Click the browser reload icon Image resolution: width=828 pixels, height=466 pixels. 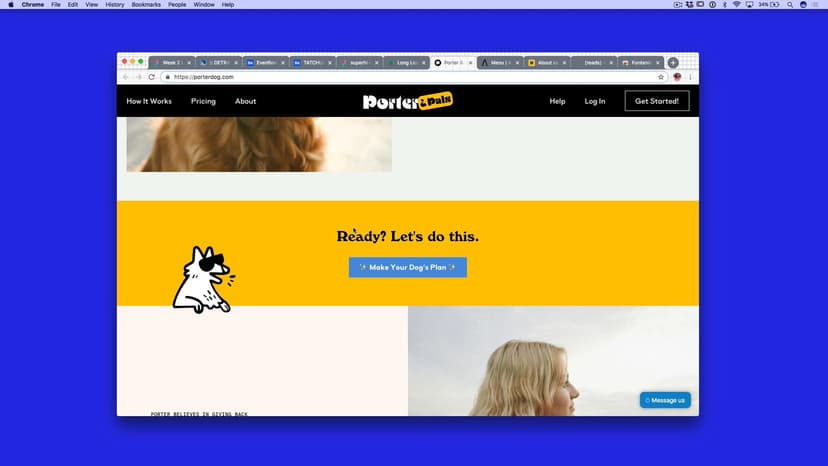pos(152,77)
